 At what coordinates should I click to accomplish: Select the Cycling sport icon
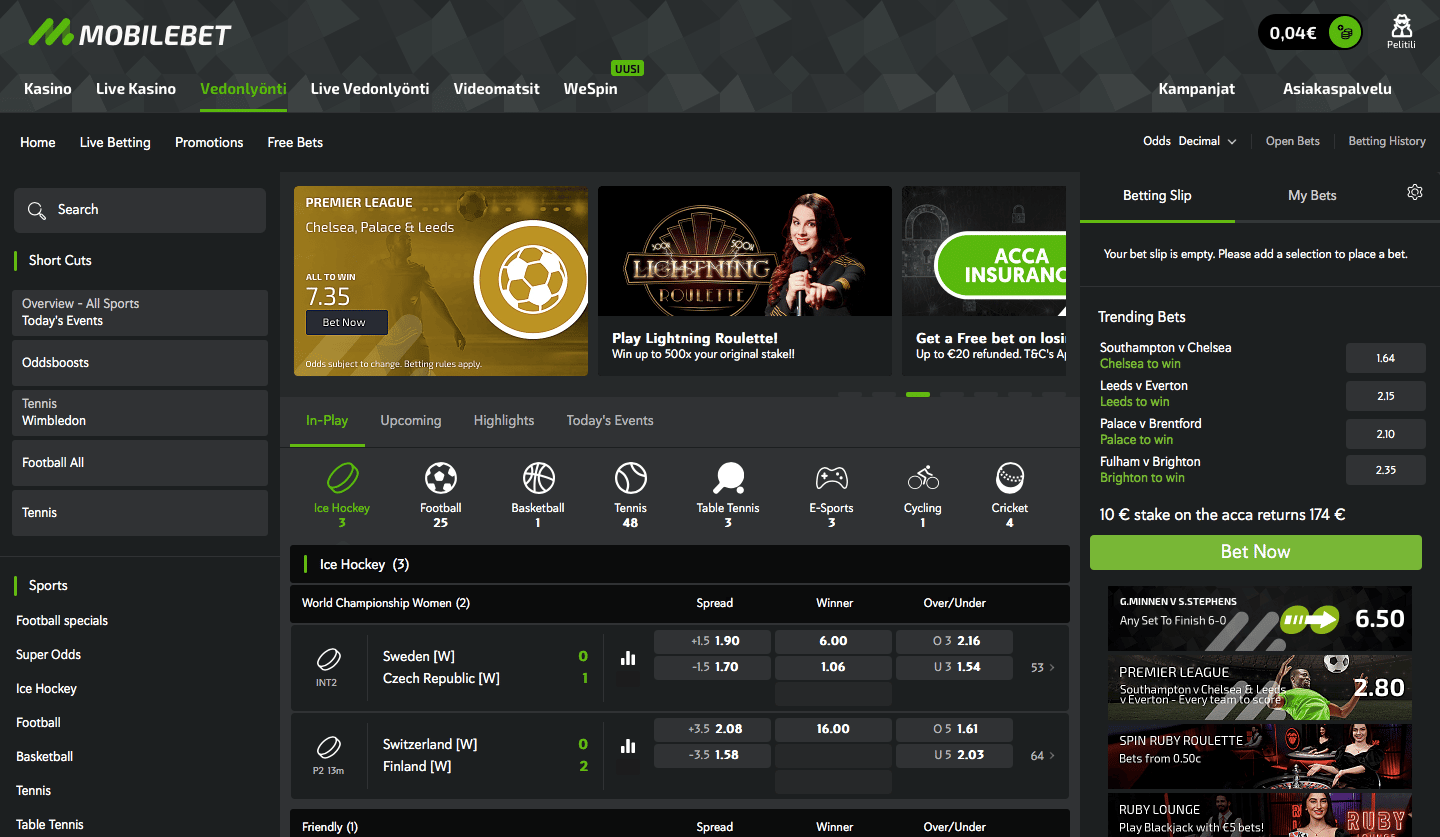[x=923, y=478]
